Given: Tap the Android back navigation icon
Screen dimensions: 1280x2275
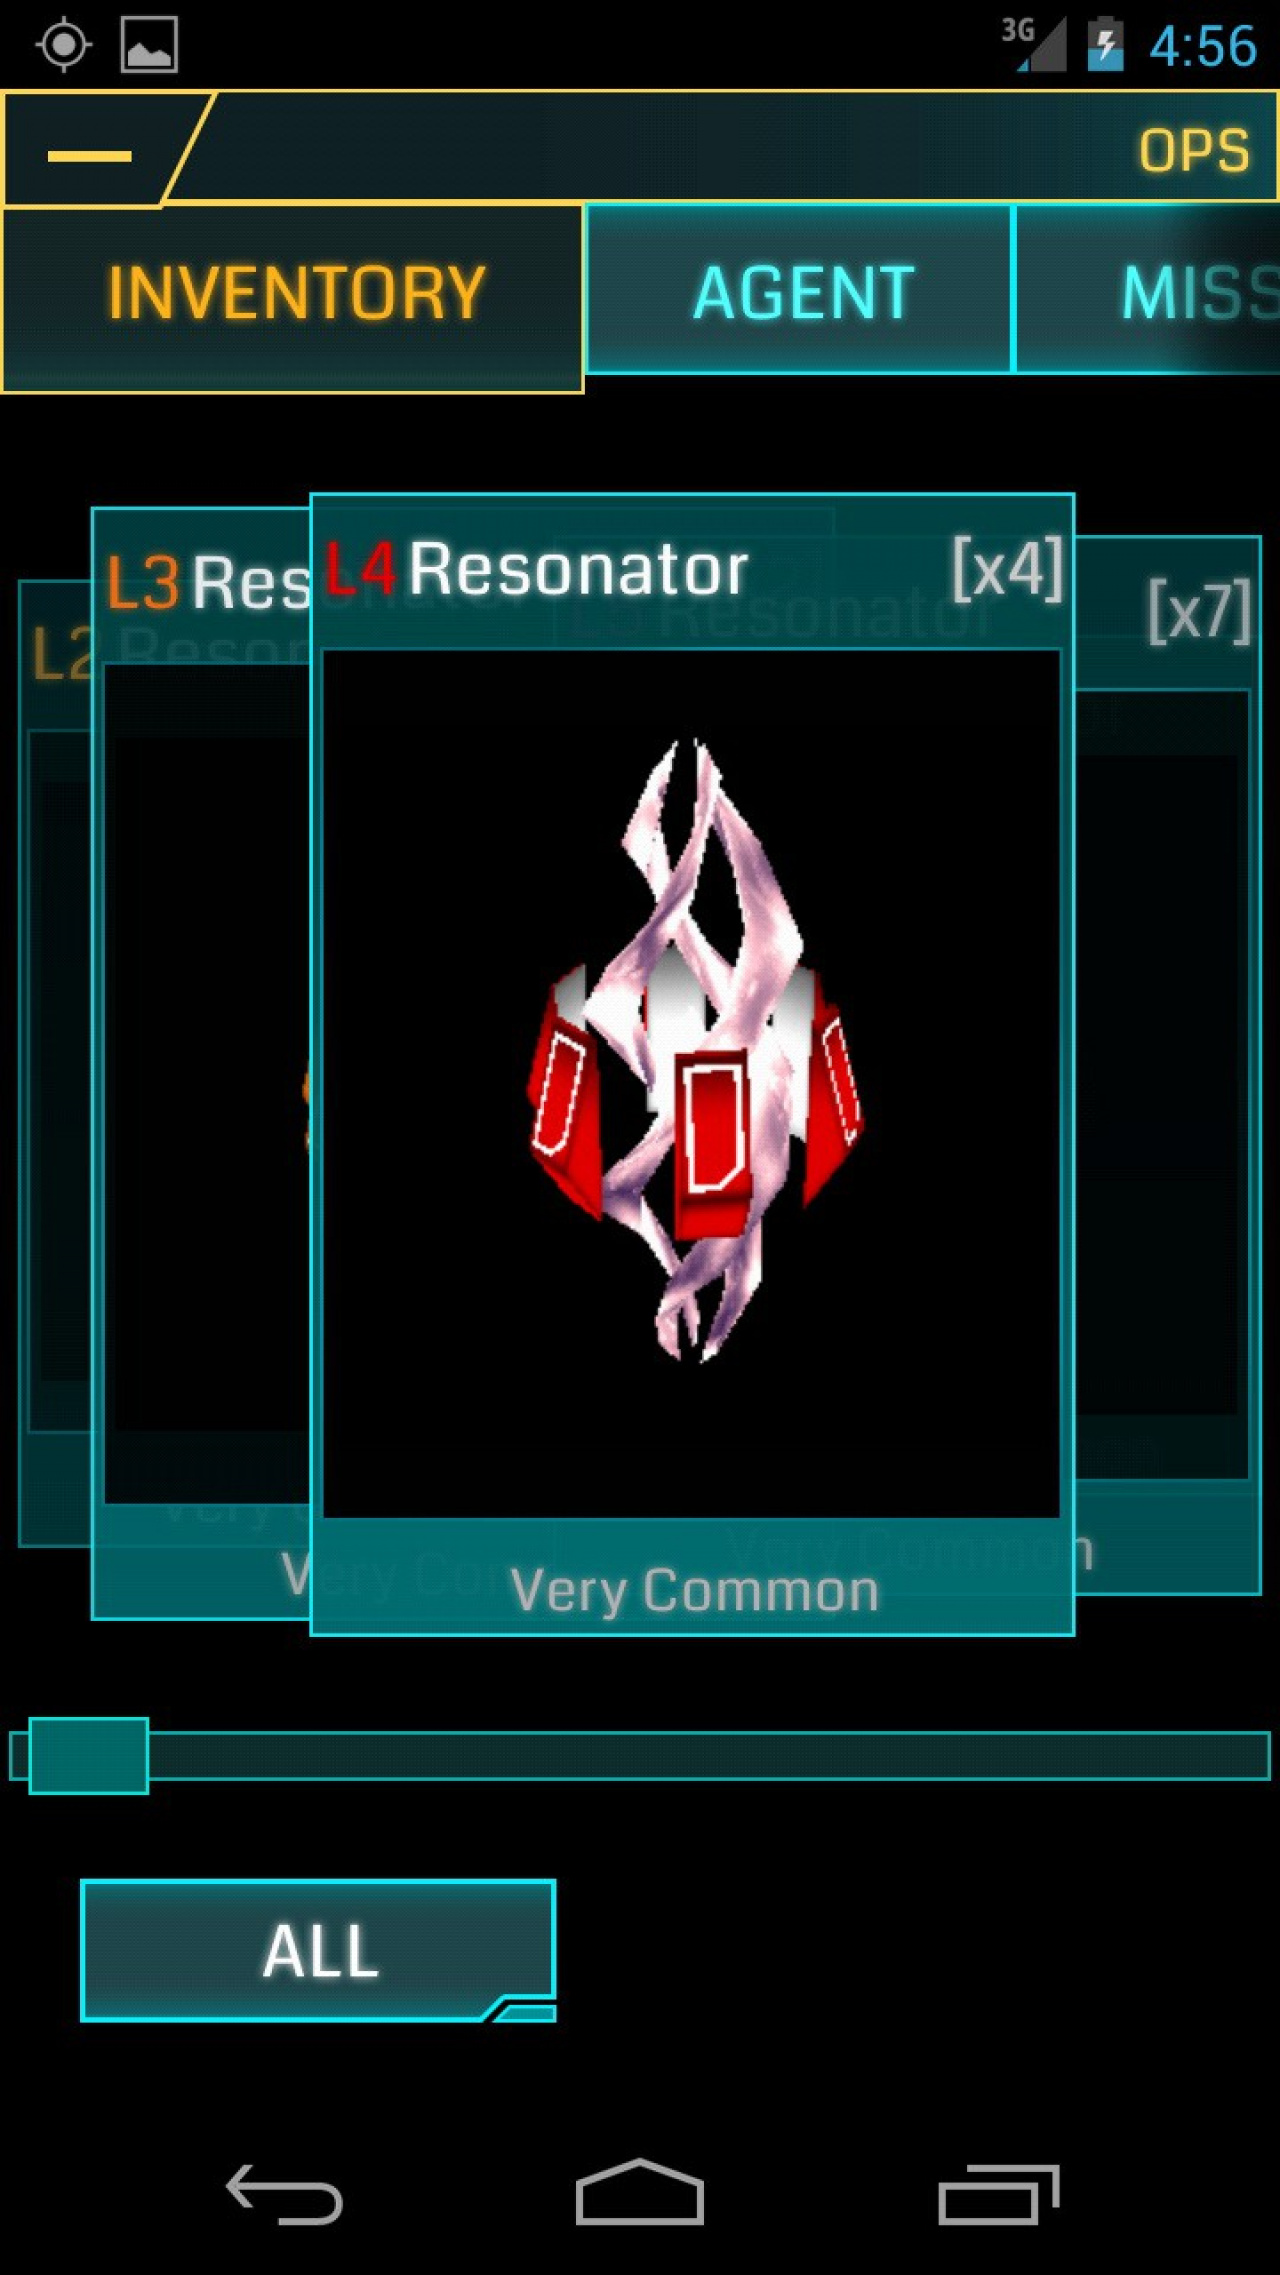Looking at the screenshot, I should click(284, 2194).
